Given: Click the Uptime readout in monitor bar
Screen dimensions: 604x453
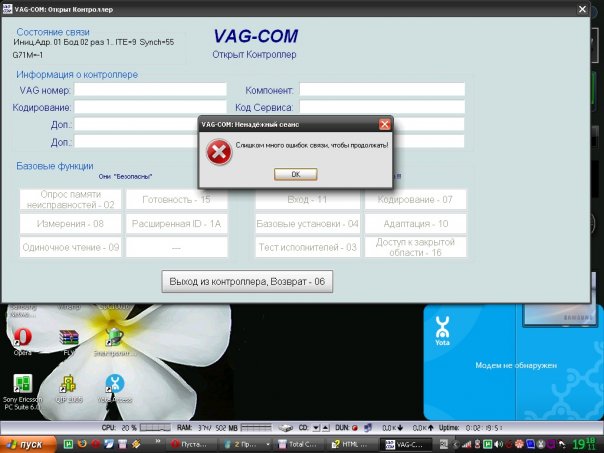Looking at the screenshot, I should tap(470, 428).
